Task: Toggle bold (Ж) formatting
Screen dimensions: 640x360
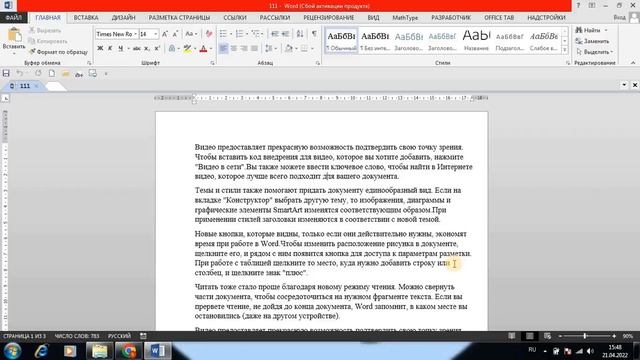Action: coord(100,49)
